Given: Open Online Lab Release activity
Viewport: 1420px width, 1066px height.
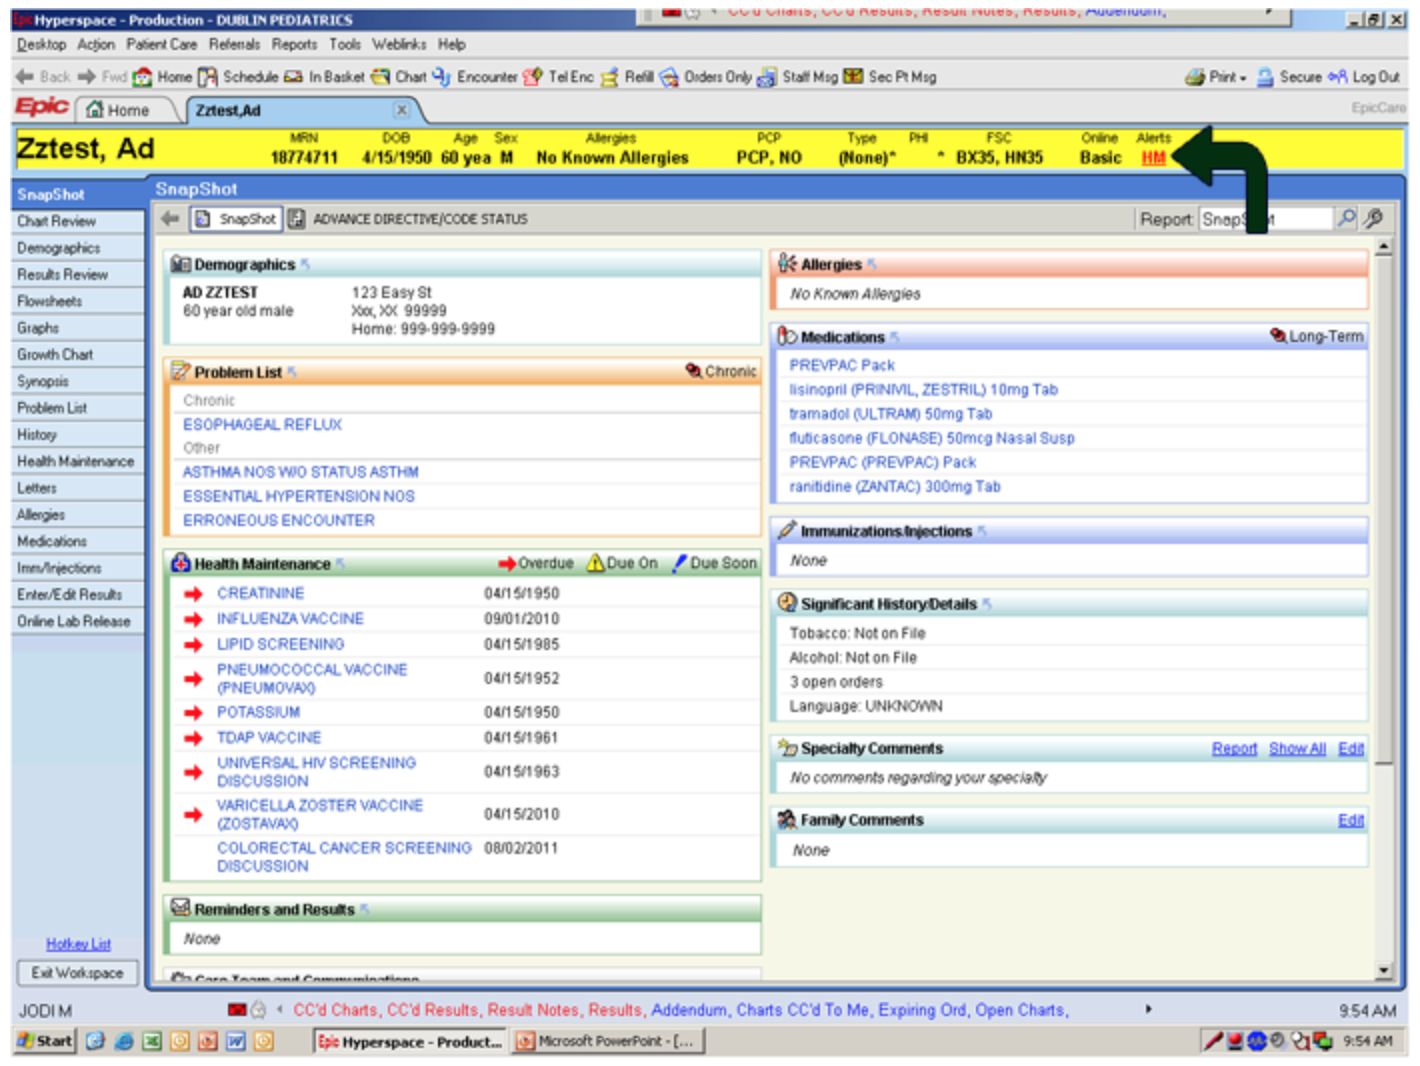Looking at the screenshot, I should [78, 621].
